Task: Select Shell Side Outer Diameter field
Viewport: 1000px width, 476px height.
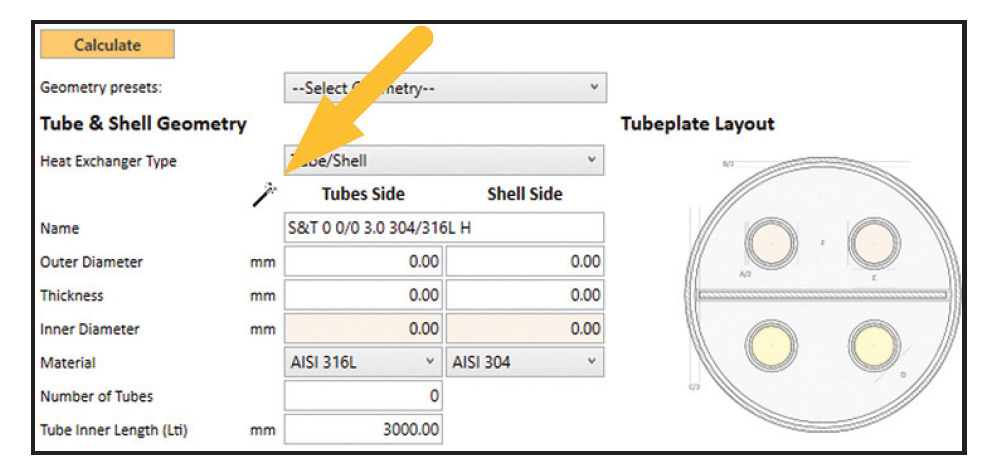Action: pyautogui.click(x=524, y=262)
